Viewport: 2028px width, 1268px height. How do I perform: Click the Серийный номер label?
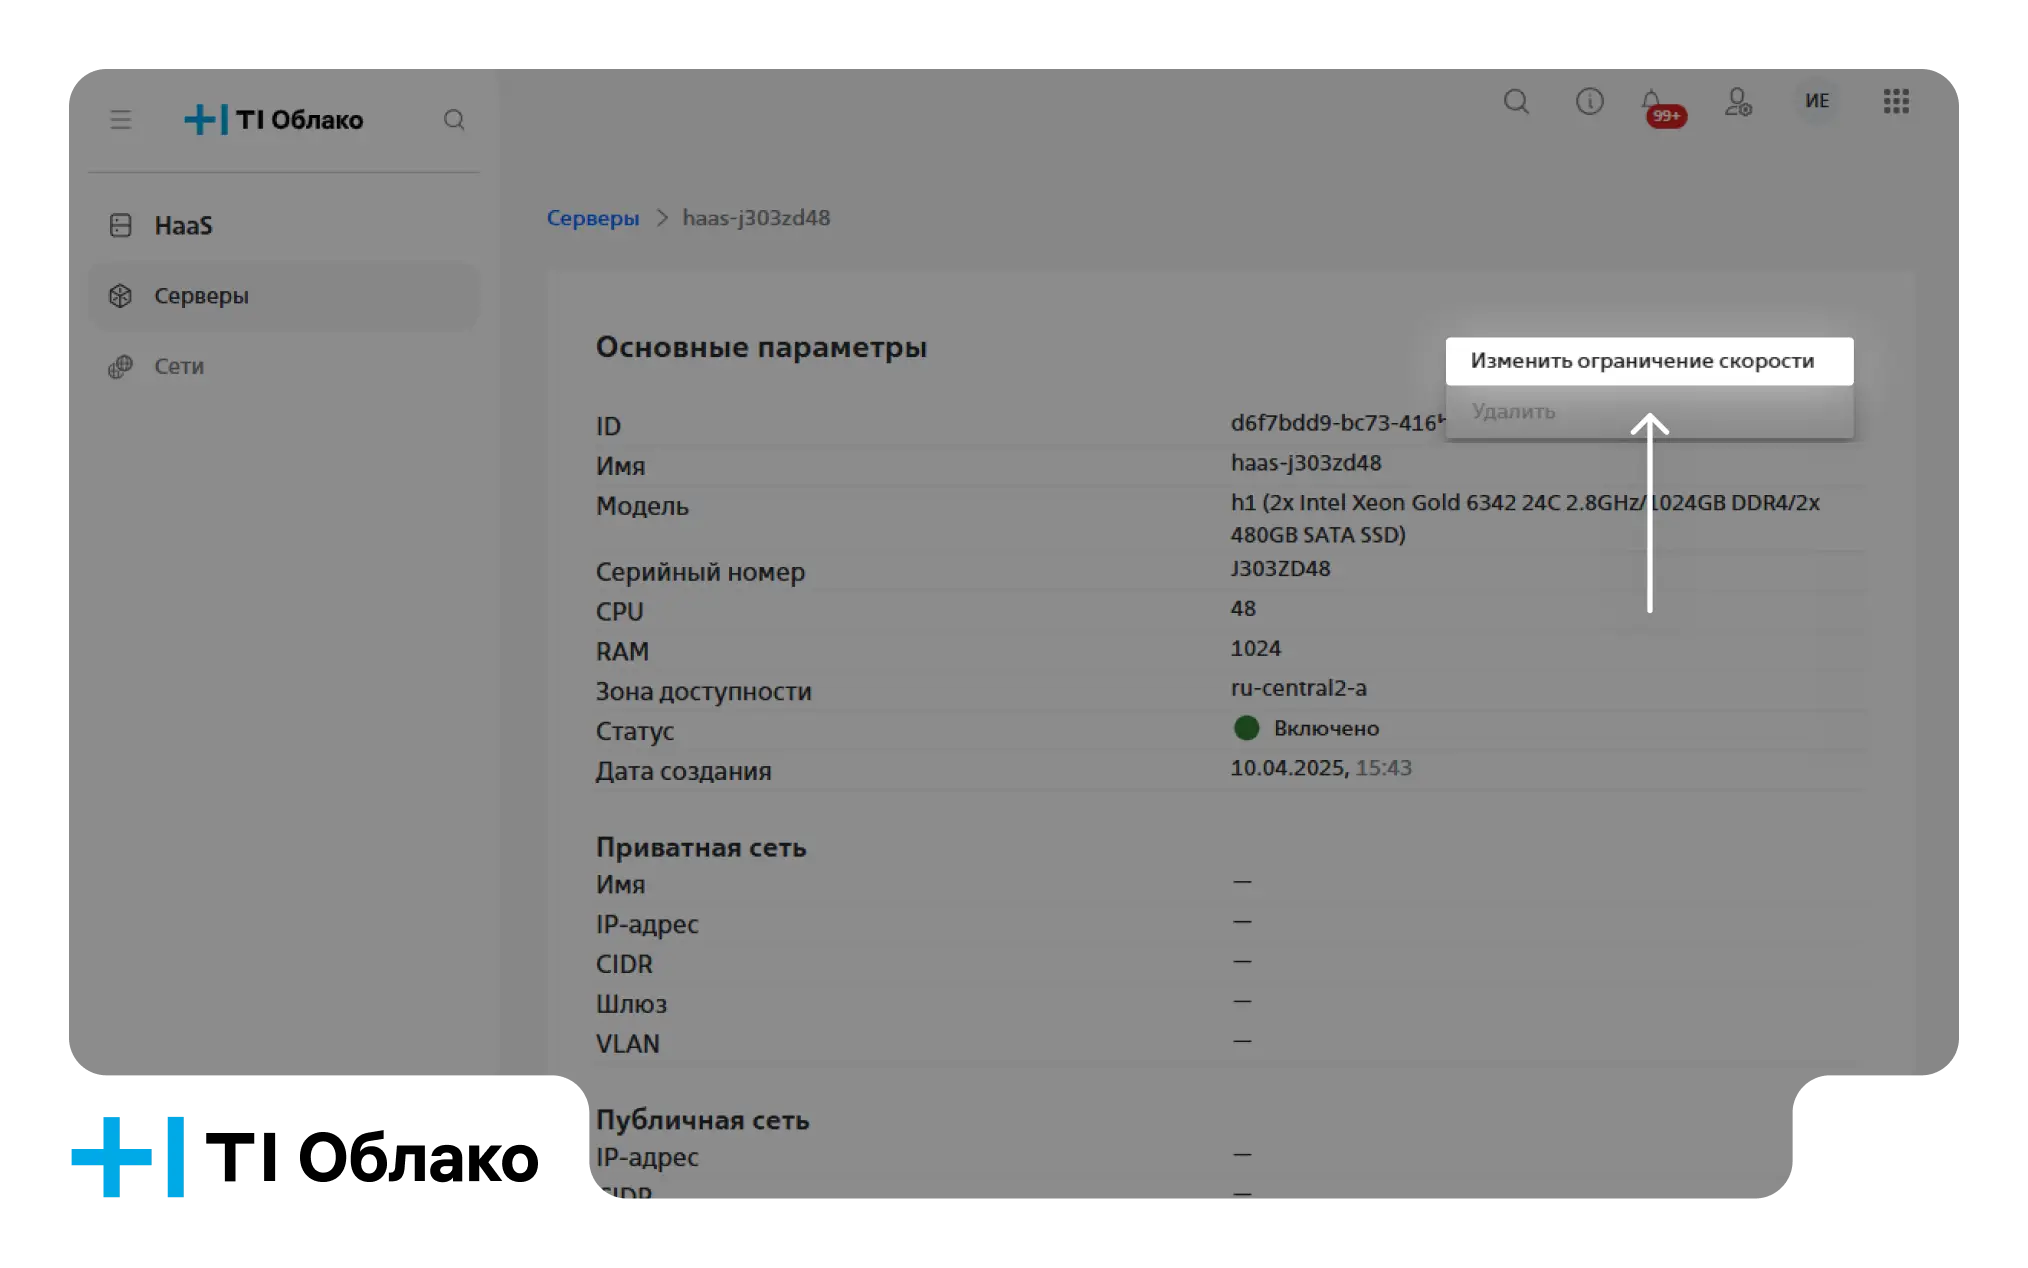[x=700, y=572]
